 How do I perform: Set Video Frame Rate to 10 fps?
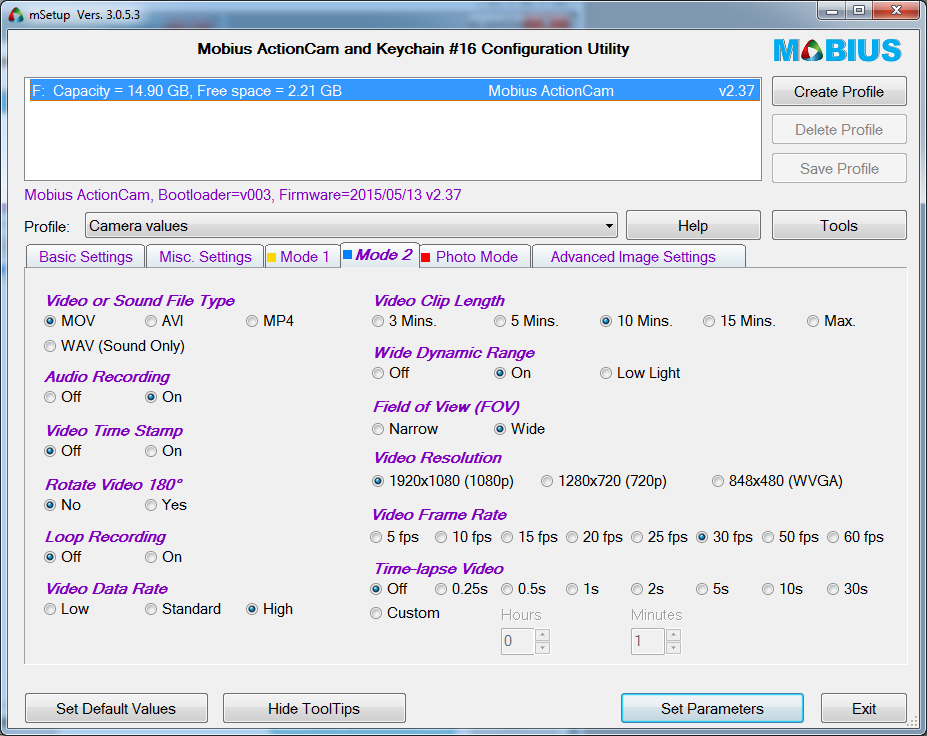pyautogui.click(x=464, y=537)
